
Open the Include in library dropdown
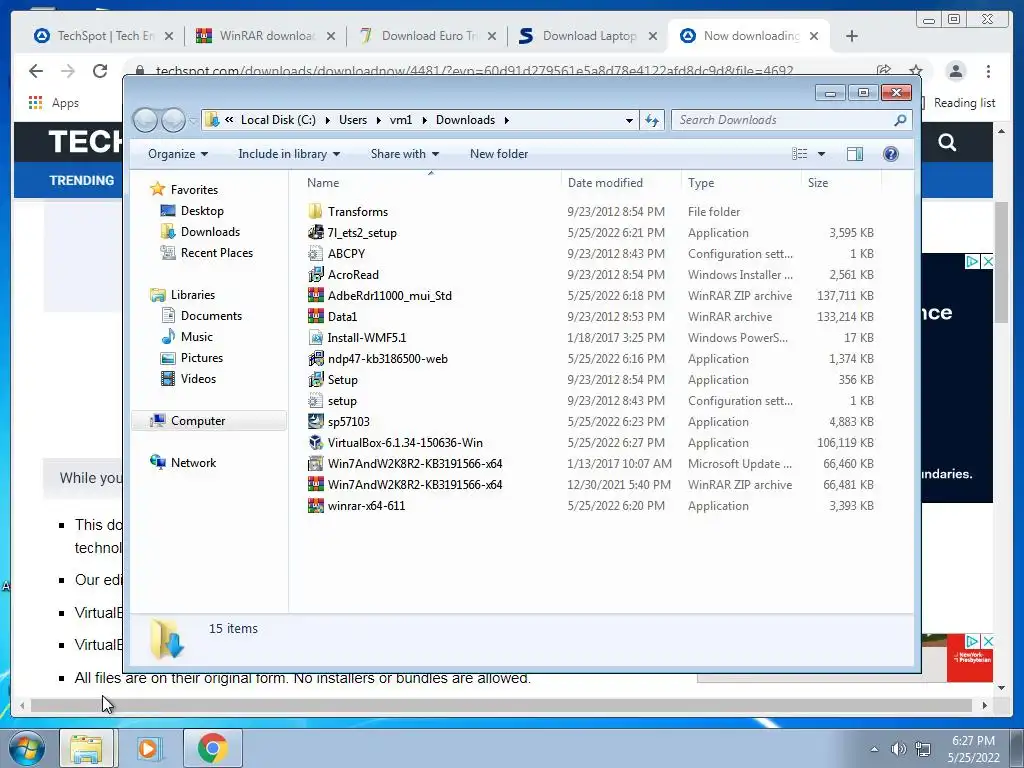[289, 153]
